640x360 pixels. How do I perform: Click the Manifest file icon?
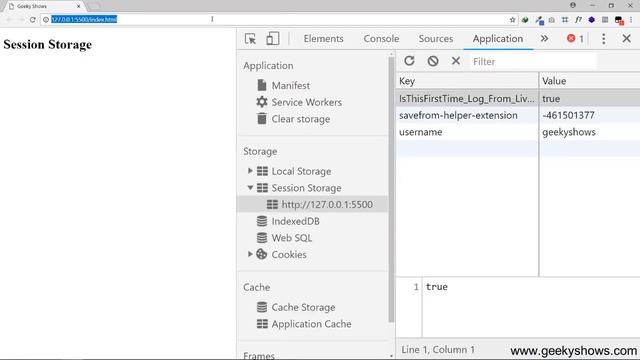(262, 85)
